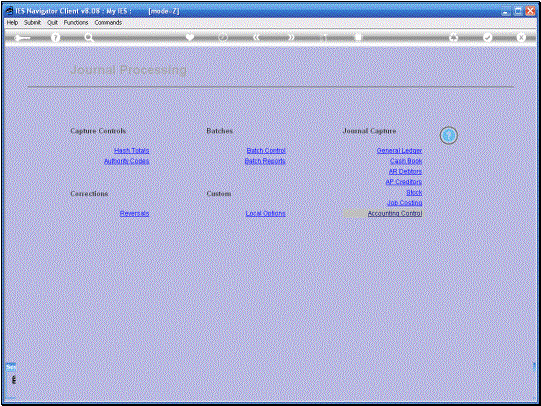Open the Commands menu
541x406 pixels.
(x=108, y=22)
